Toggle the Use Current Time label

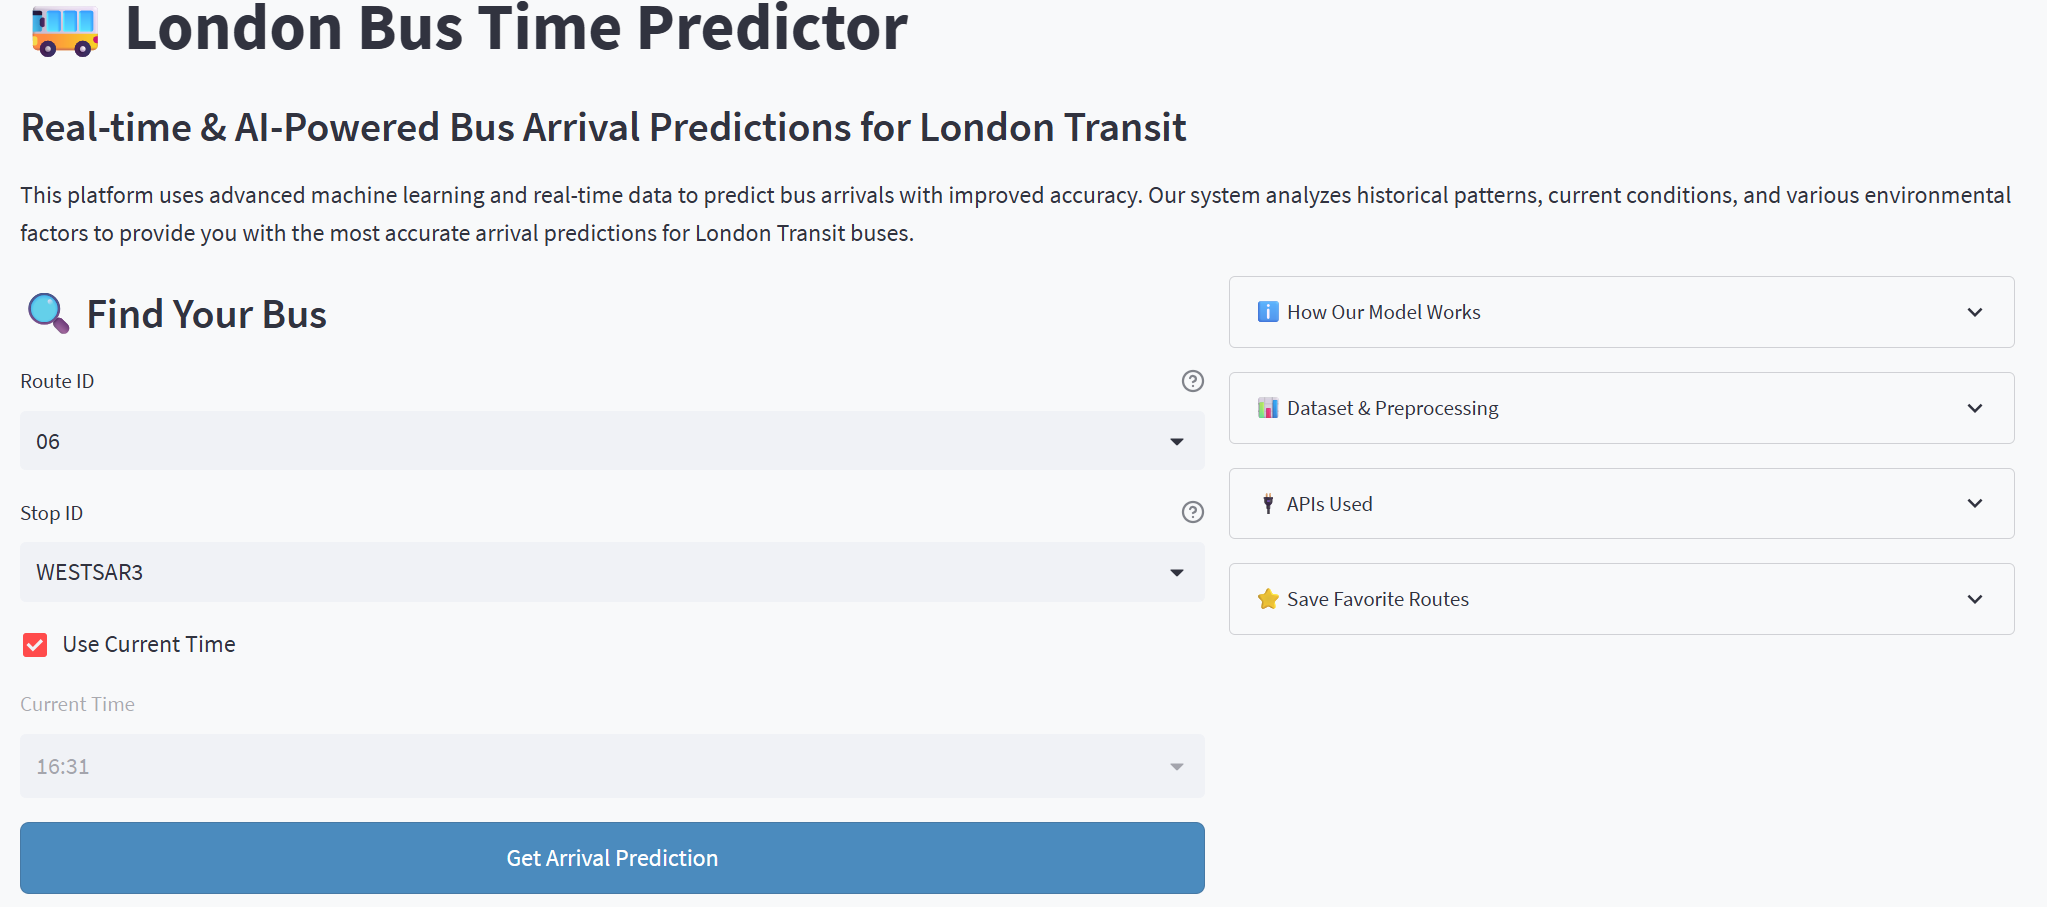click(x=149, y=645)
